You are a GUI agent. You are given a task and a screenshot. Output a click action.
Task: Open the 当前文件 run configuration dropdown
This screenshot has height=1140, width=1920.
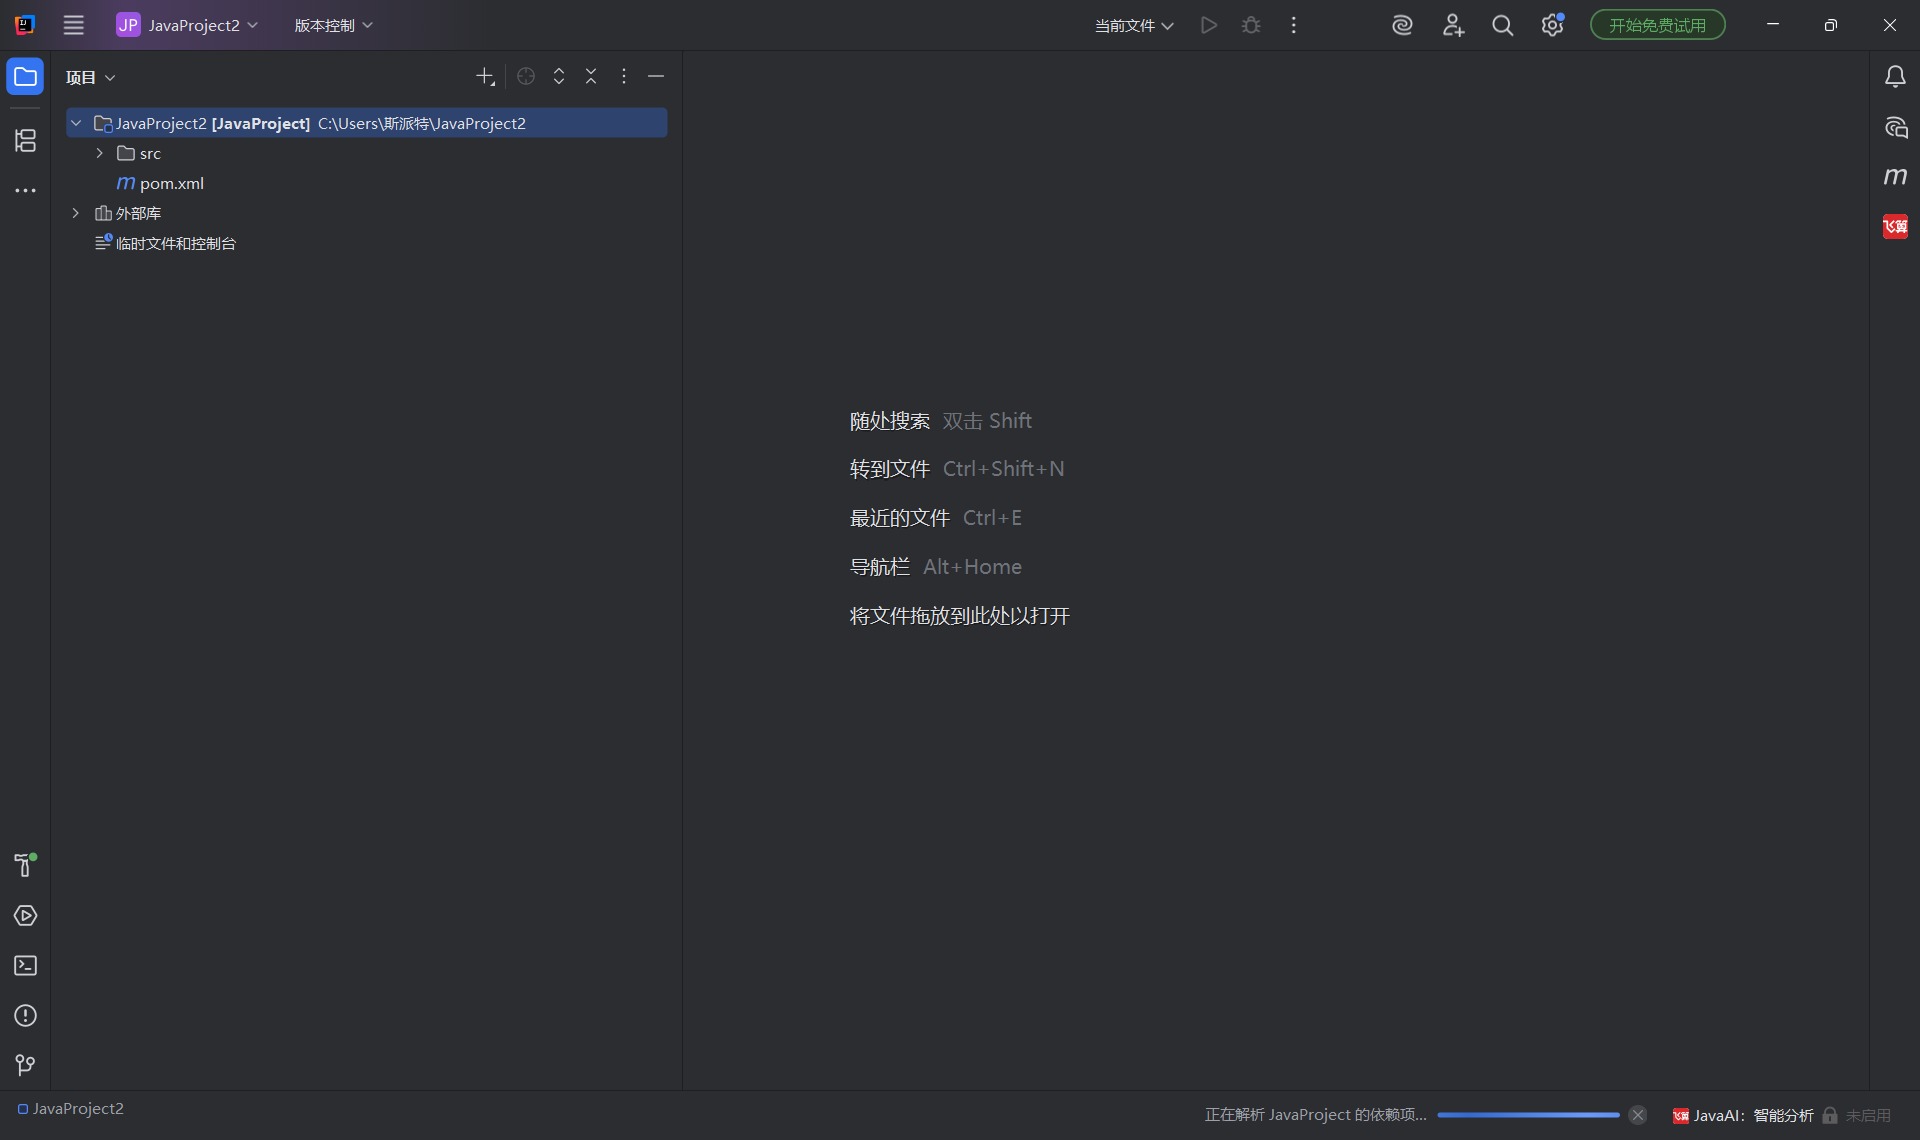tap(1134, 26)
